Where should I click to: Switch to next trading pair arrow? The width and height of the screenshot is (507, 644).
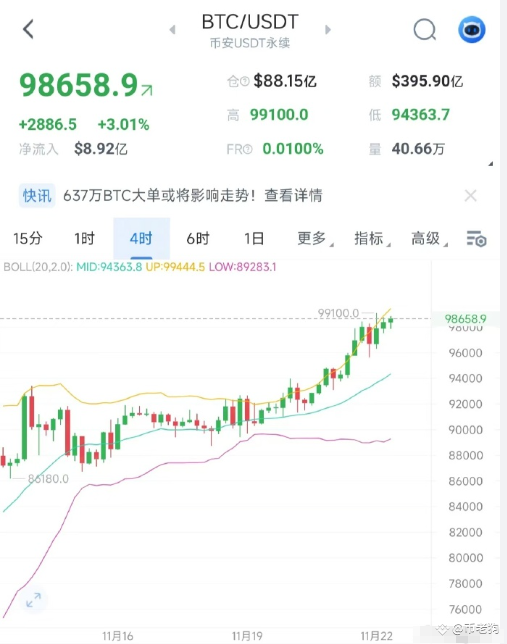click(327, 30)
